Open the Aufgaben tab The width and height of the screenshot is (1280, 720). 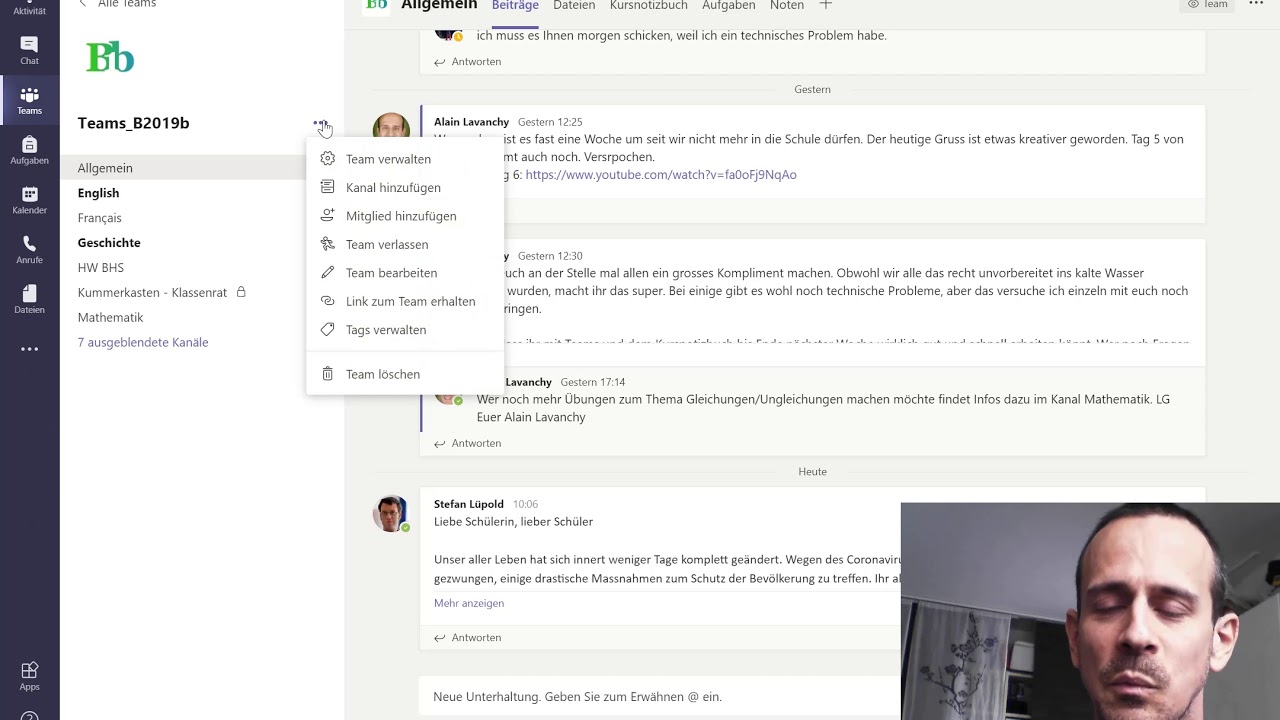728,5
